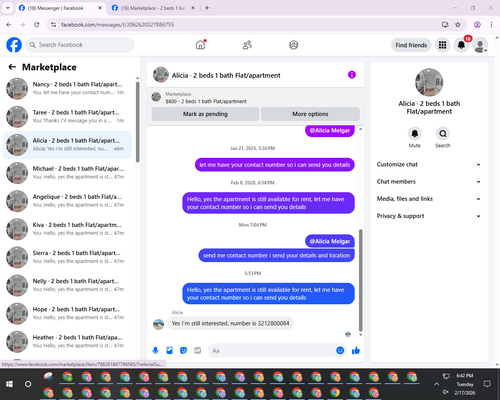500x400 pixels.
Task: Open the Friends icon in top navigation
Action: pos(247,45)
